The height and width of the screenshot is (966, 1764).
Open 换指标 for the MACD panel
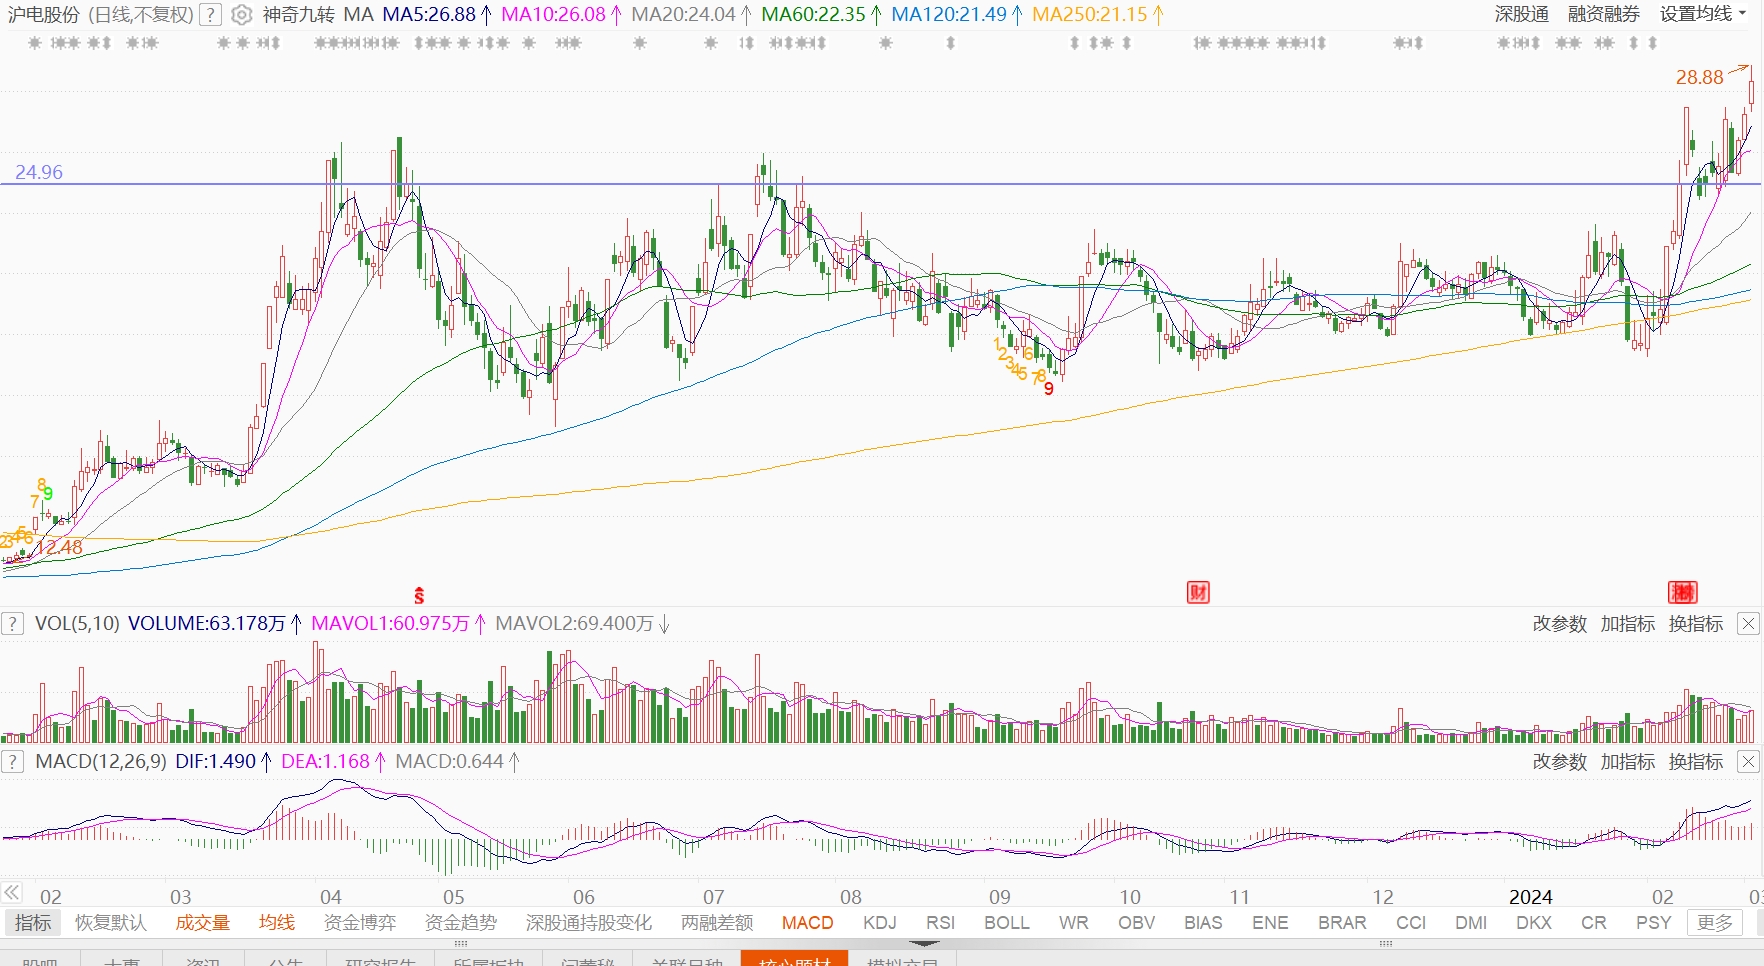point(1696,762)
